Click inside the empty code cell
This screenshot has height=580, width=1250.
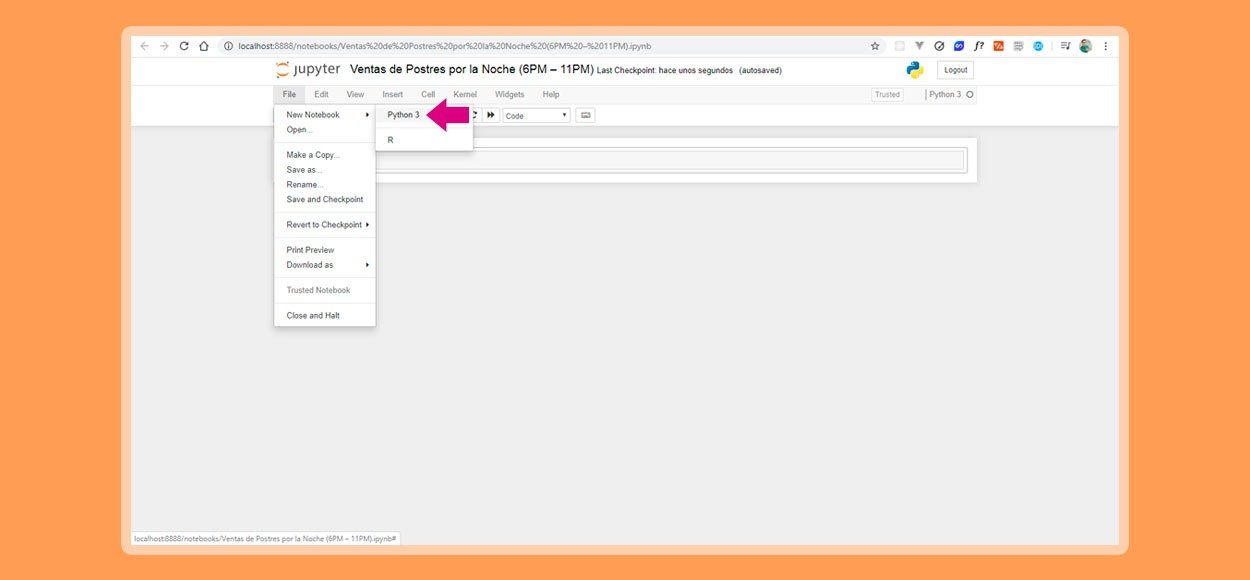click(x=670, y=160)
